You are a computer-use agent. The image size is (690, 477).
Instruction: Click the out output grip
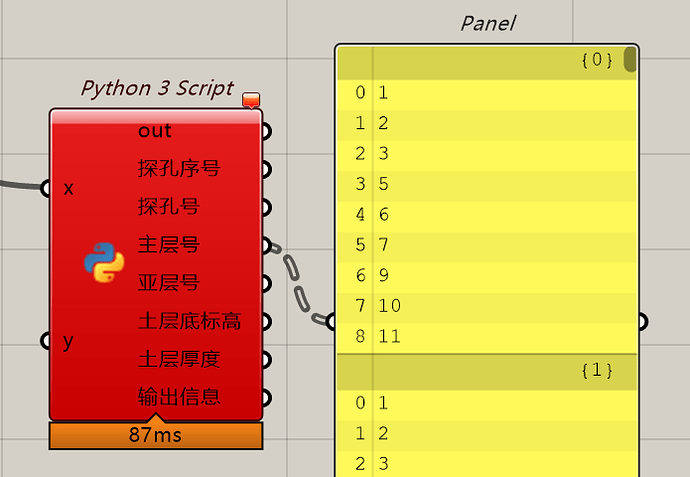tap(265, 131)
